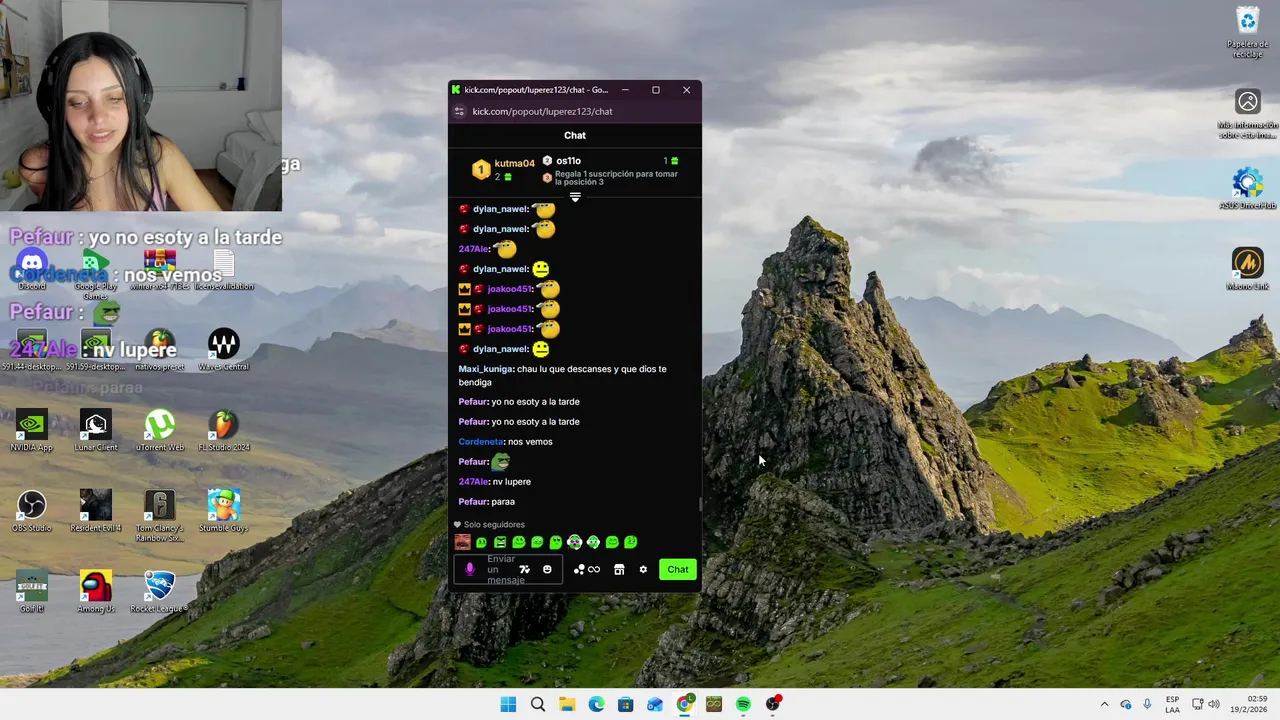Open the licensevalidation text file
1280x720 pixels.
point(224,268)
